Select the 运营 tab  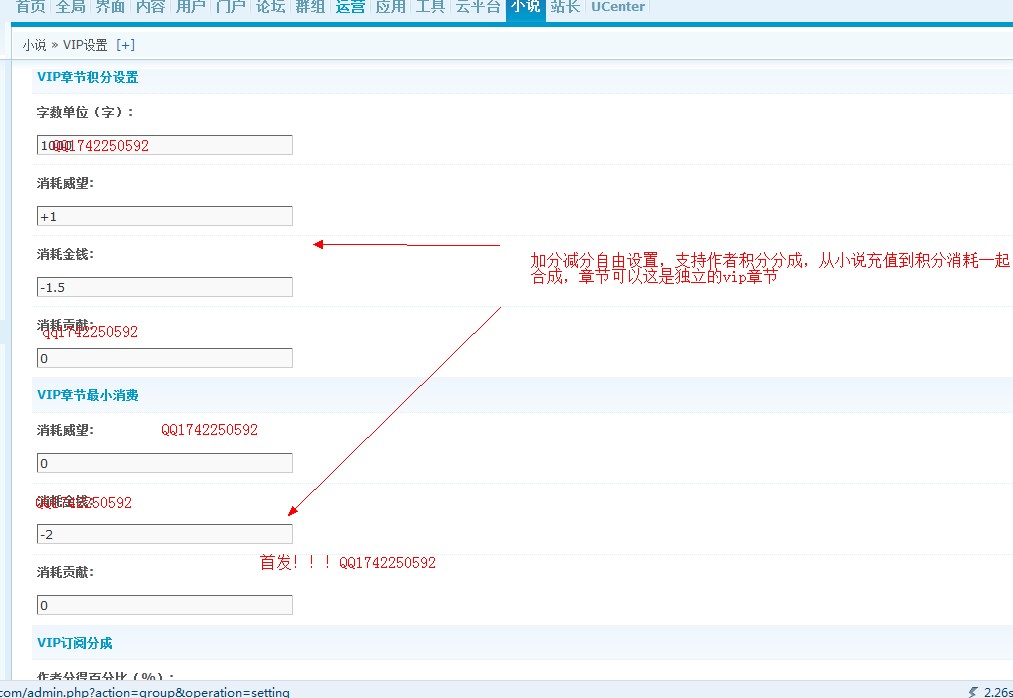click(350, 6)
